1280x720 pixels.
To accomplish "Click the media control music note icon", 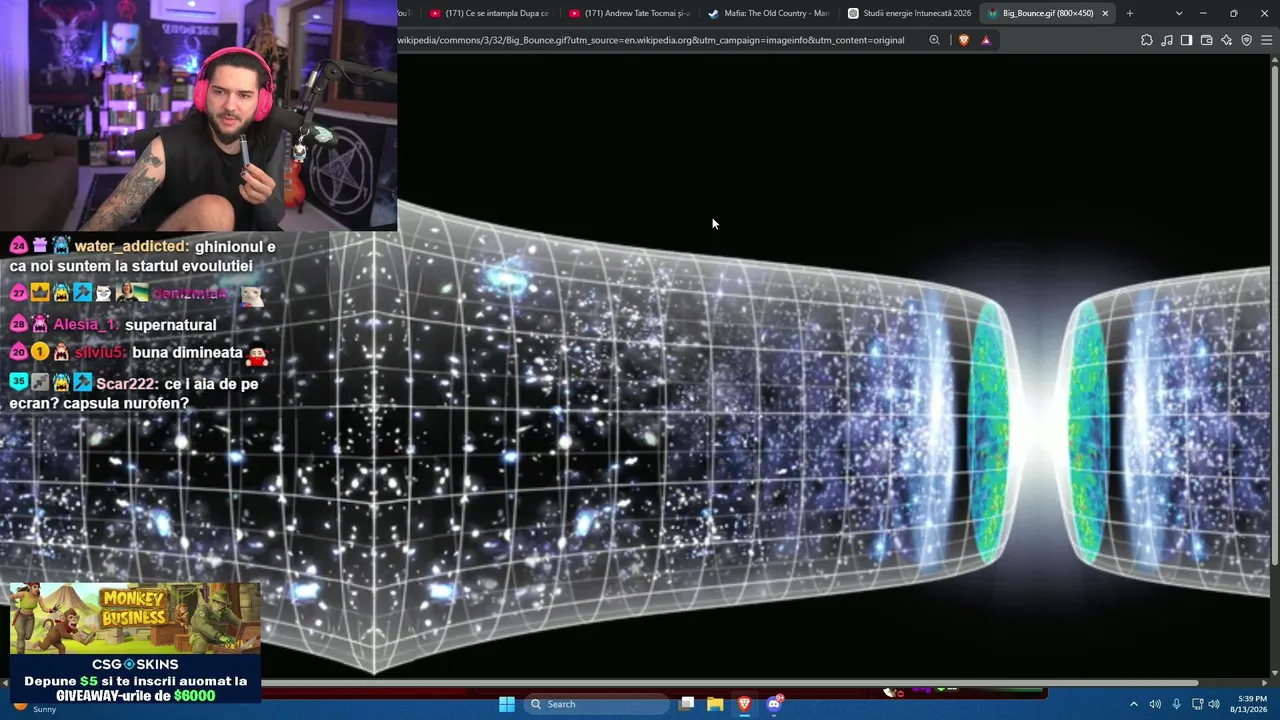I will pos(1167,40).
